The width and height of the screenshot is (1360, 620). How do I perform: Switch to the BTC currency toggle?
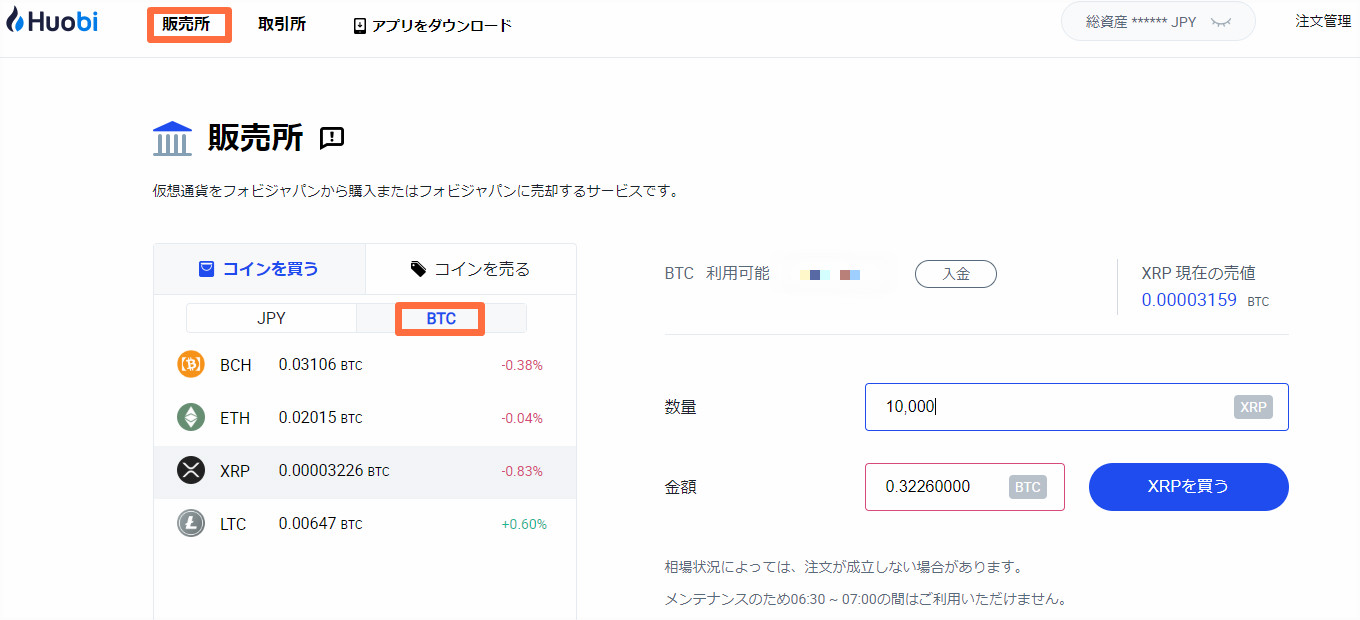pyautogui.click(x=441, y=319)
